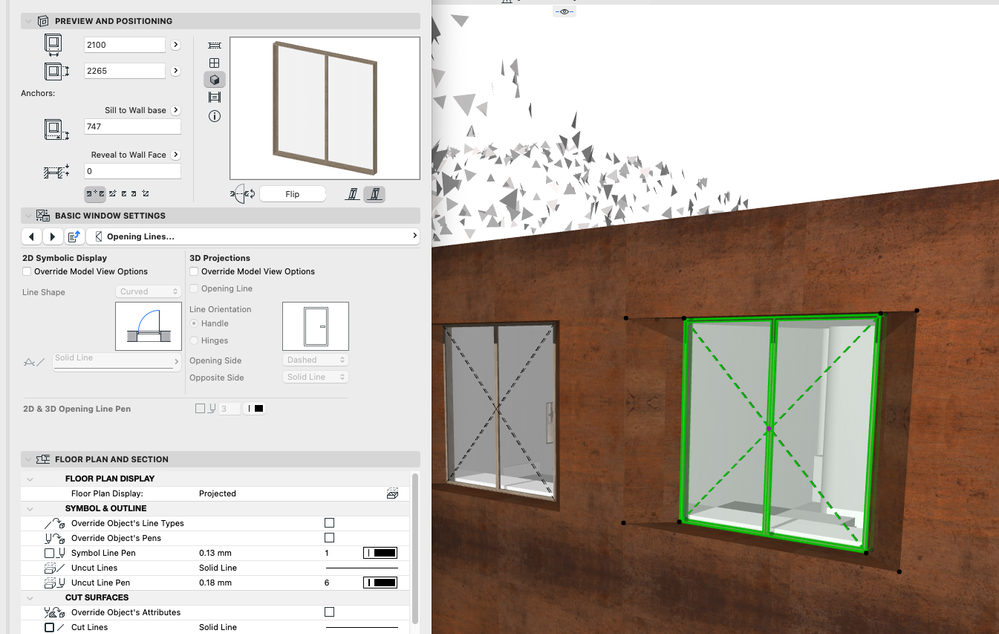Click the Override Object's Pens row icon

[55, 538]
